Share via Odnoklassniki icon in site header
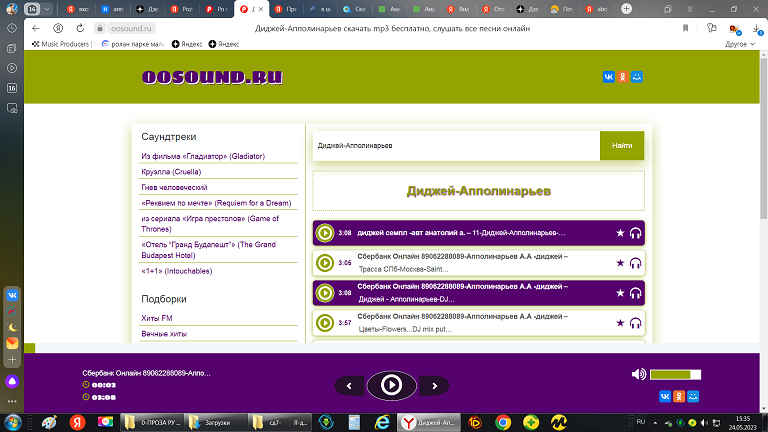The height and width of the screenshot is (432, 768). click(623, 77)
